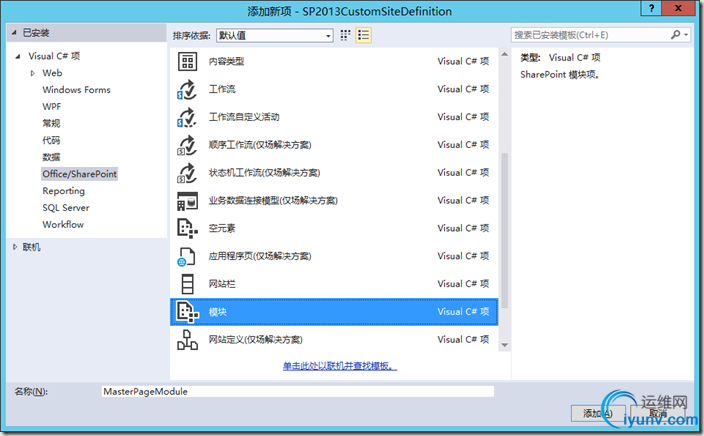The height and width of the screenshot is (436, 704).
Task: Click the template list scrollbar thumb
Action: click(x=504, y=231)
